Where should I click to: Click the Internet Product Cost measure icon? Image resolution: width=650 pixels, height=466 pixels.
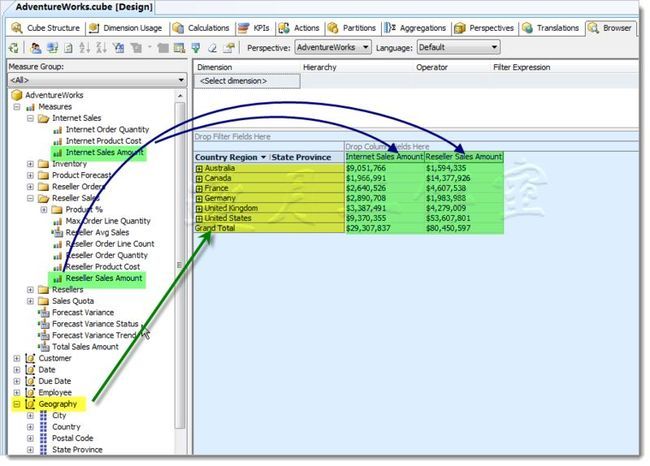(x=58, y=141)
